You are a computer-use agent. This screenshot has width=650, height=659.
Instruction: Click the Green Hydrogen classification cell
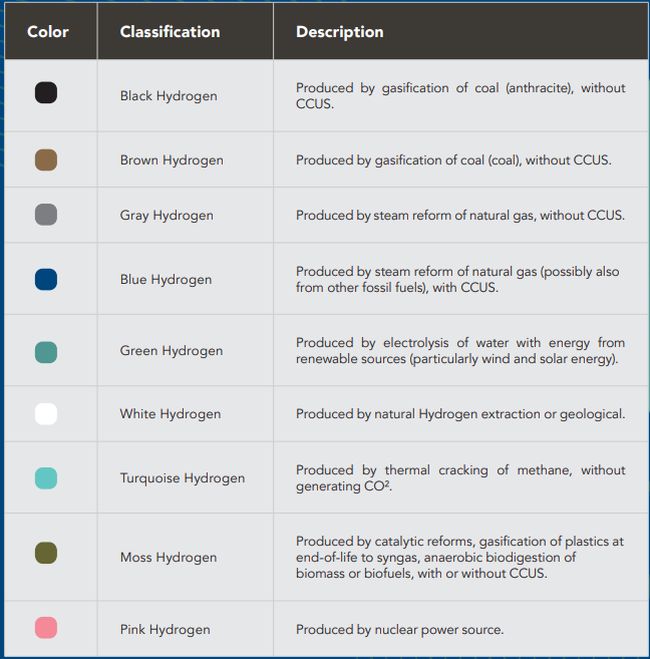click(x=171, y=351)
